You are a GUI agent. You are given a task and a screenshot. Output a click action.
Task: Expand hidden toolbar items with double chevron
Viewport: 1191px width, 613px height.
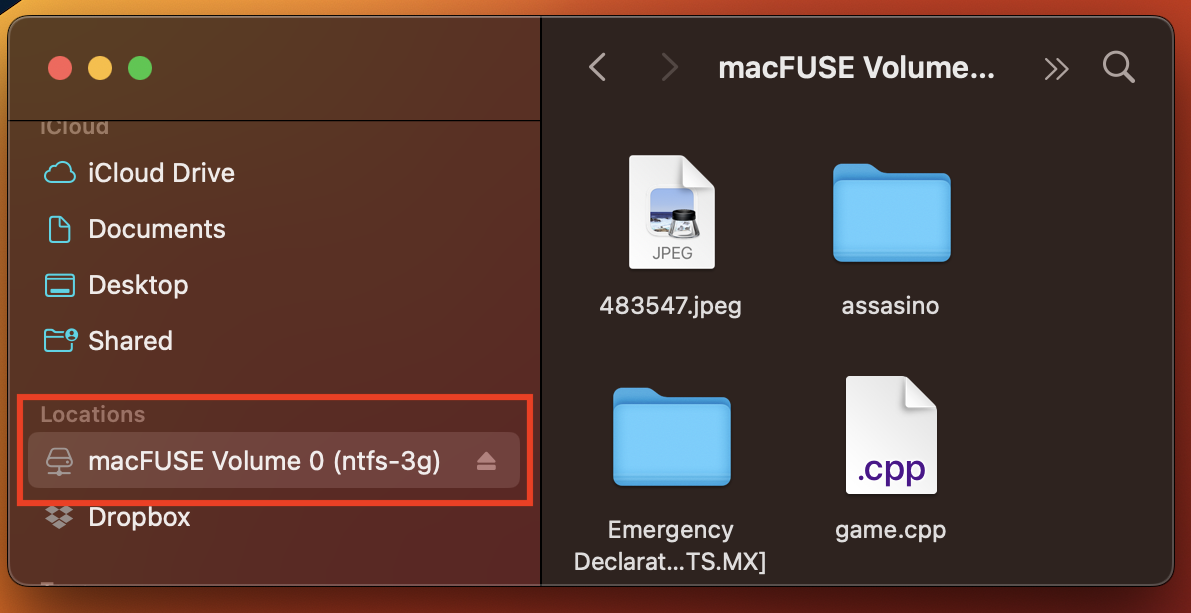tap(1056, 69)
